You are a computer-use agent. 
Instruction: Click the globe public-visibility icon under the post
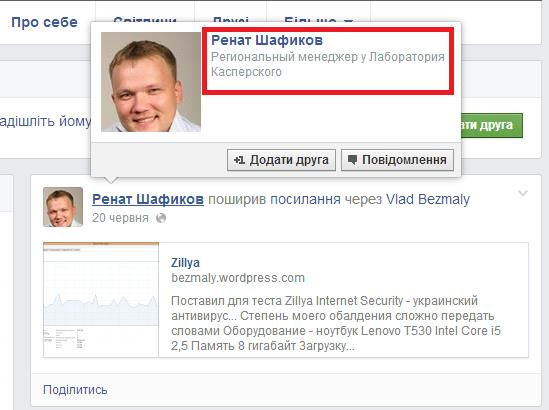point(161,218)
